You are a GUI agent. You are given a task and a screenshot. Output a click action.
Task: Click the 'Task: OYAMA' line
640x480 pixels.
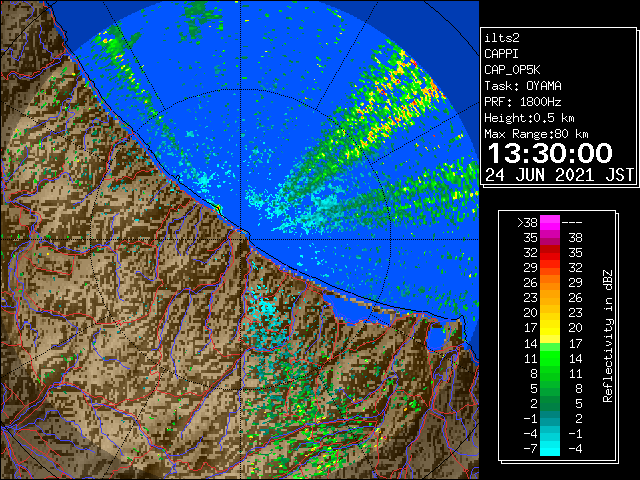[523, 86]
